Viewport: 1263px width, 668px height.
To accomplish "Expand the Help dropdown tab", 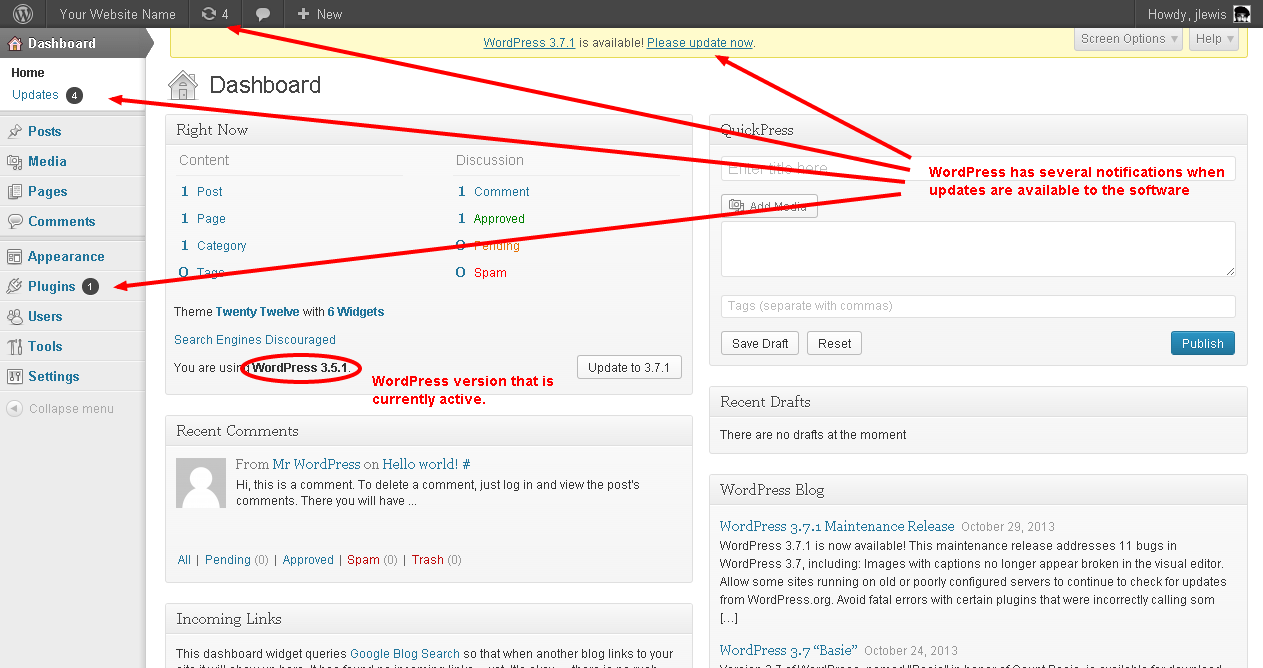I will [x=1215, y=39].
